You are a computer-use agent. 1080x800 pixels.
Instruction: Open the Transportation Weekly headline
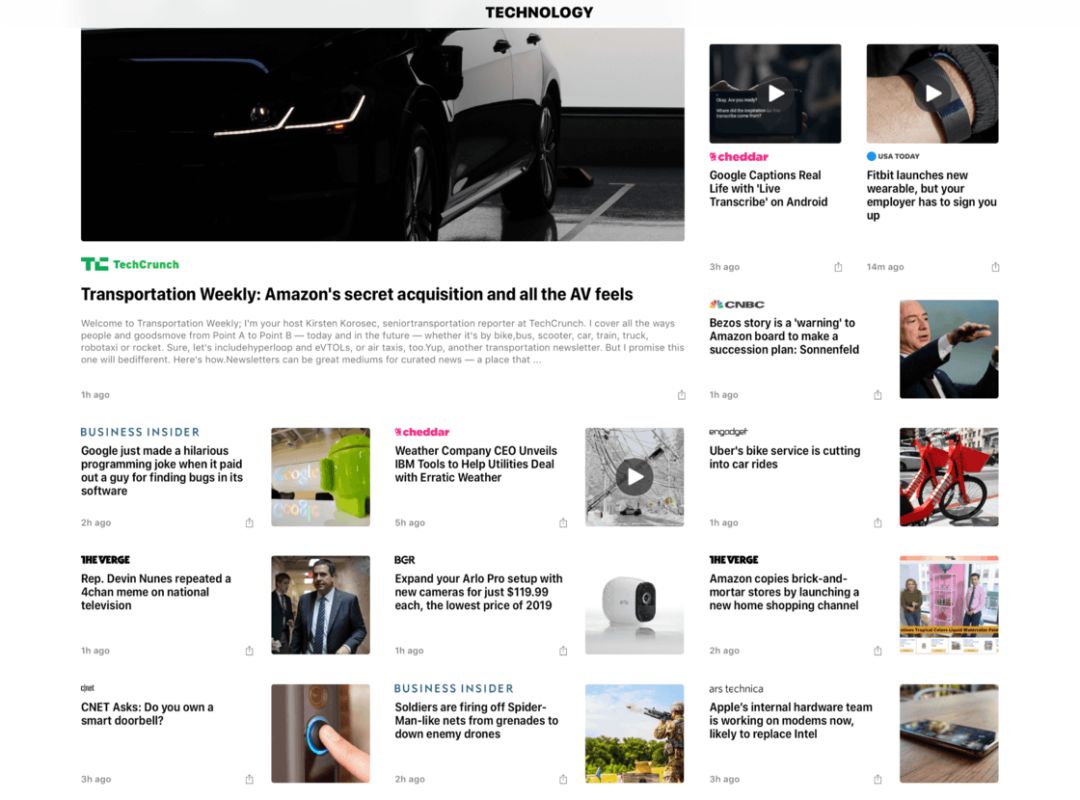[x=357, y=294]
